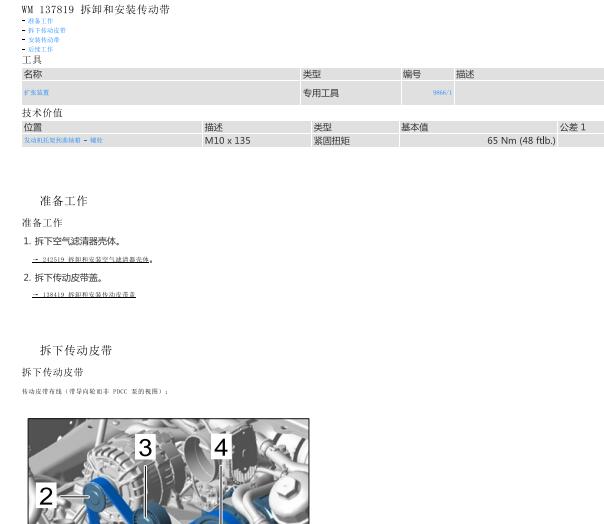Click the 工具 section heading
The height and width of the screenshot is (524, 604).
click(x=32, y=60)
